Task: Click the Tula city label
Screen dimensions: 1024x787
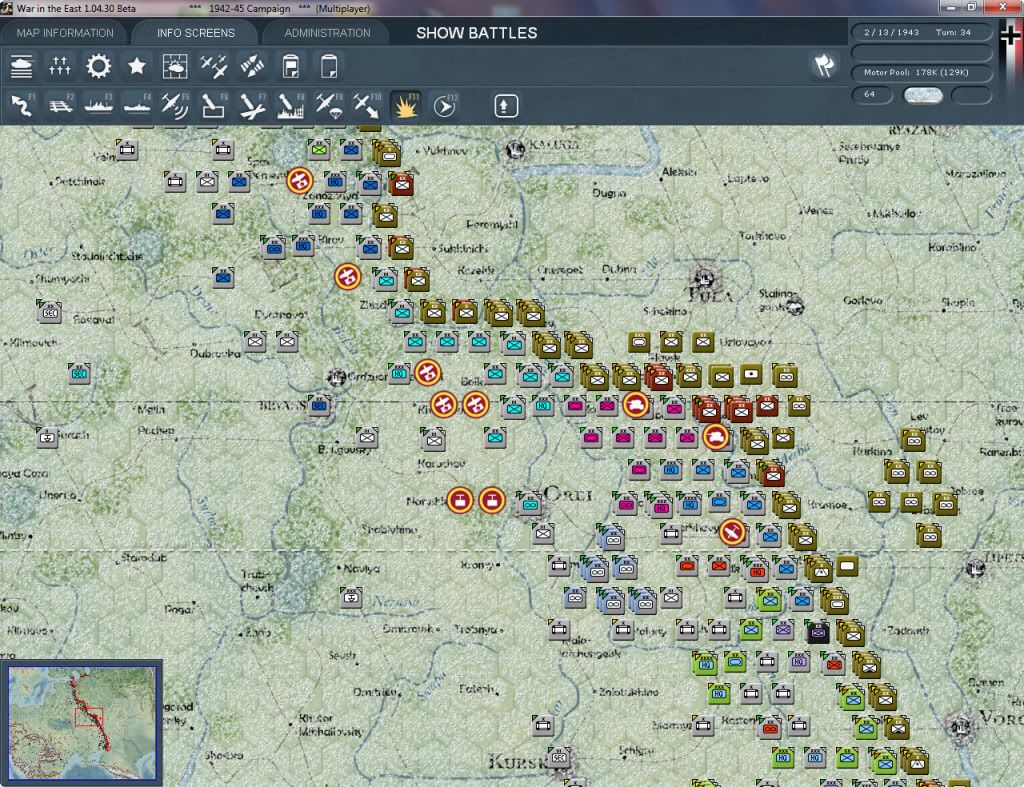Action: coord(711,295)
